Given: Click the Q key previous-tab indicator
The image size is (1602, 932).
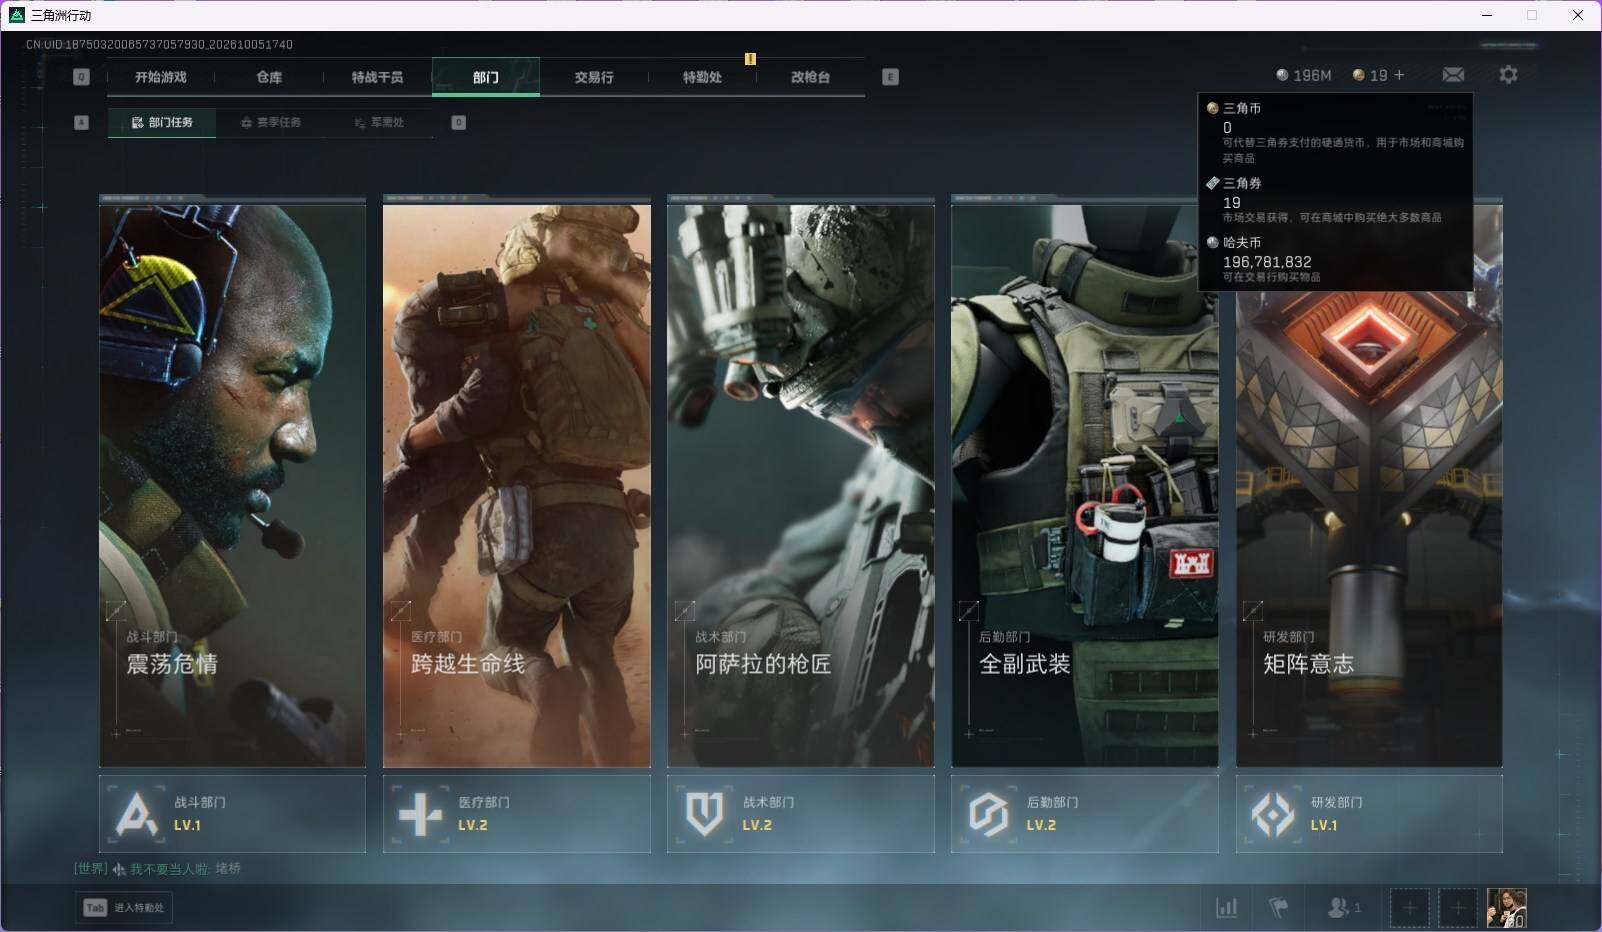Looking at the screenshot, I should 82,77.
